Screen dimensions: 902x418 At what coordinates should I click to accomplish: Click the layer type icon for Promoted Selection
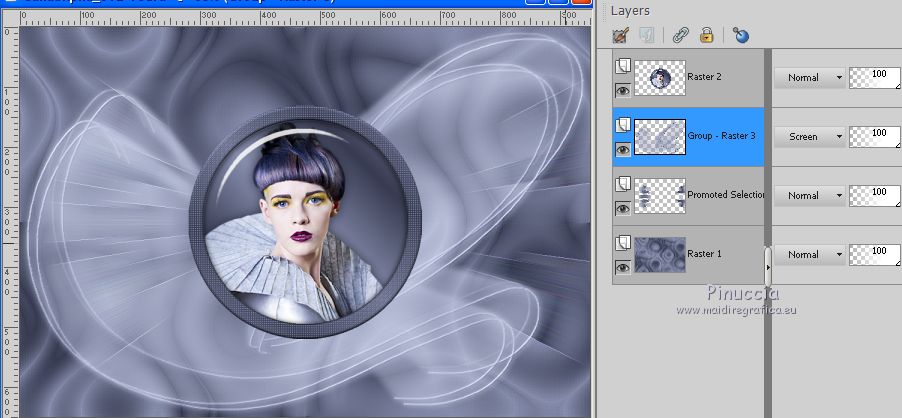622,184
